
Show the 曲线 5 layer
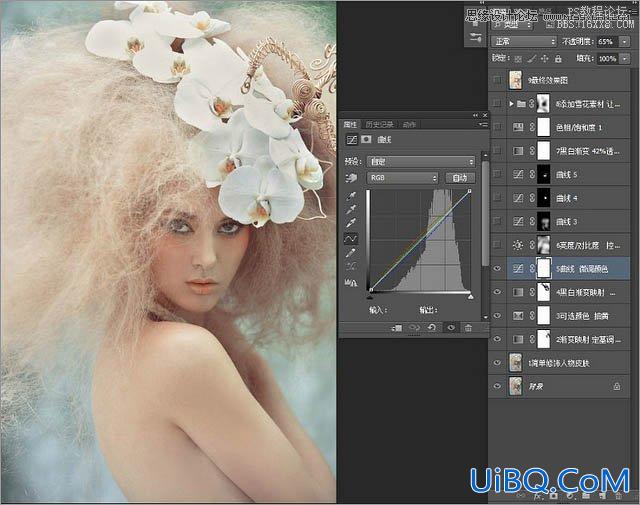497,174
